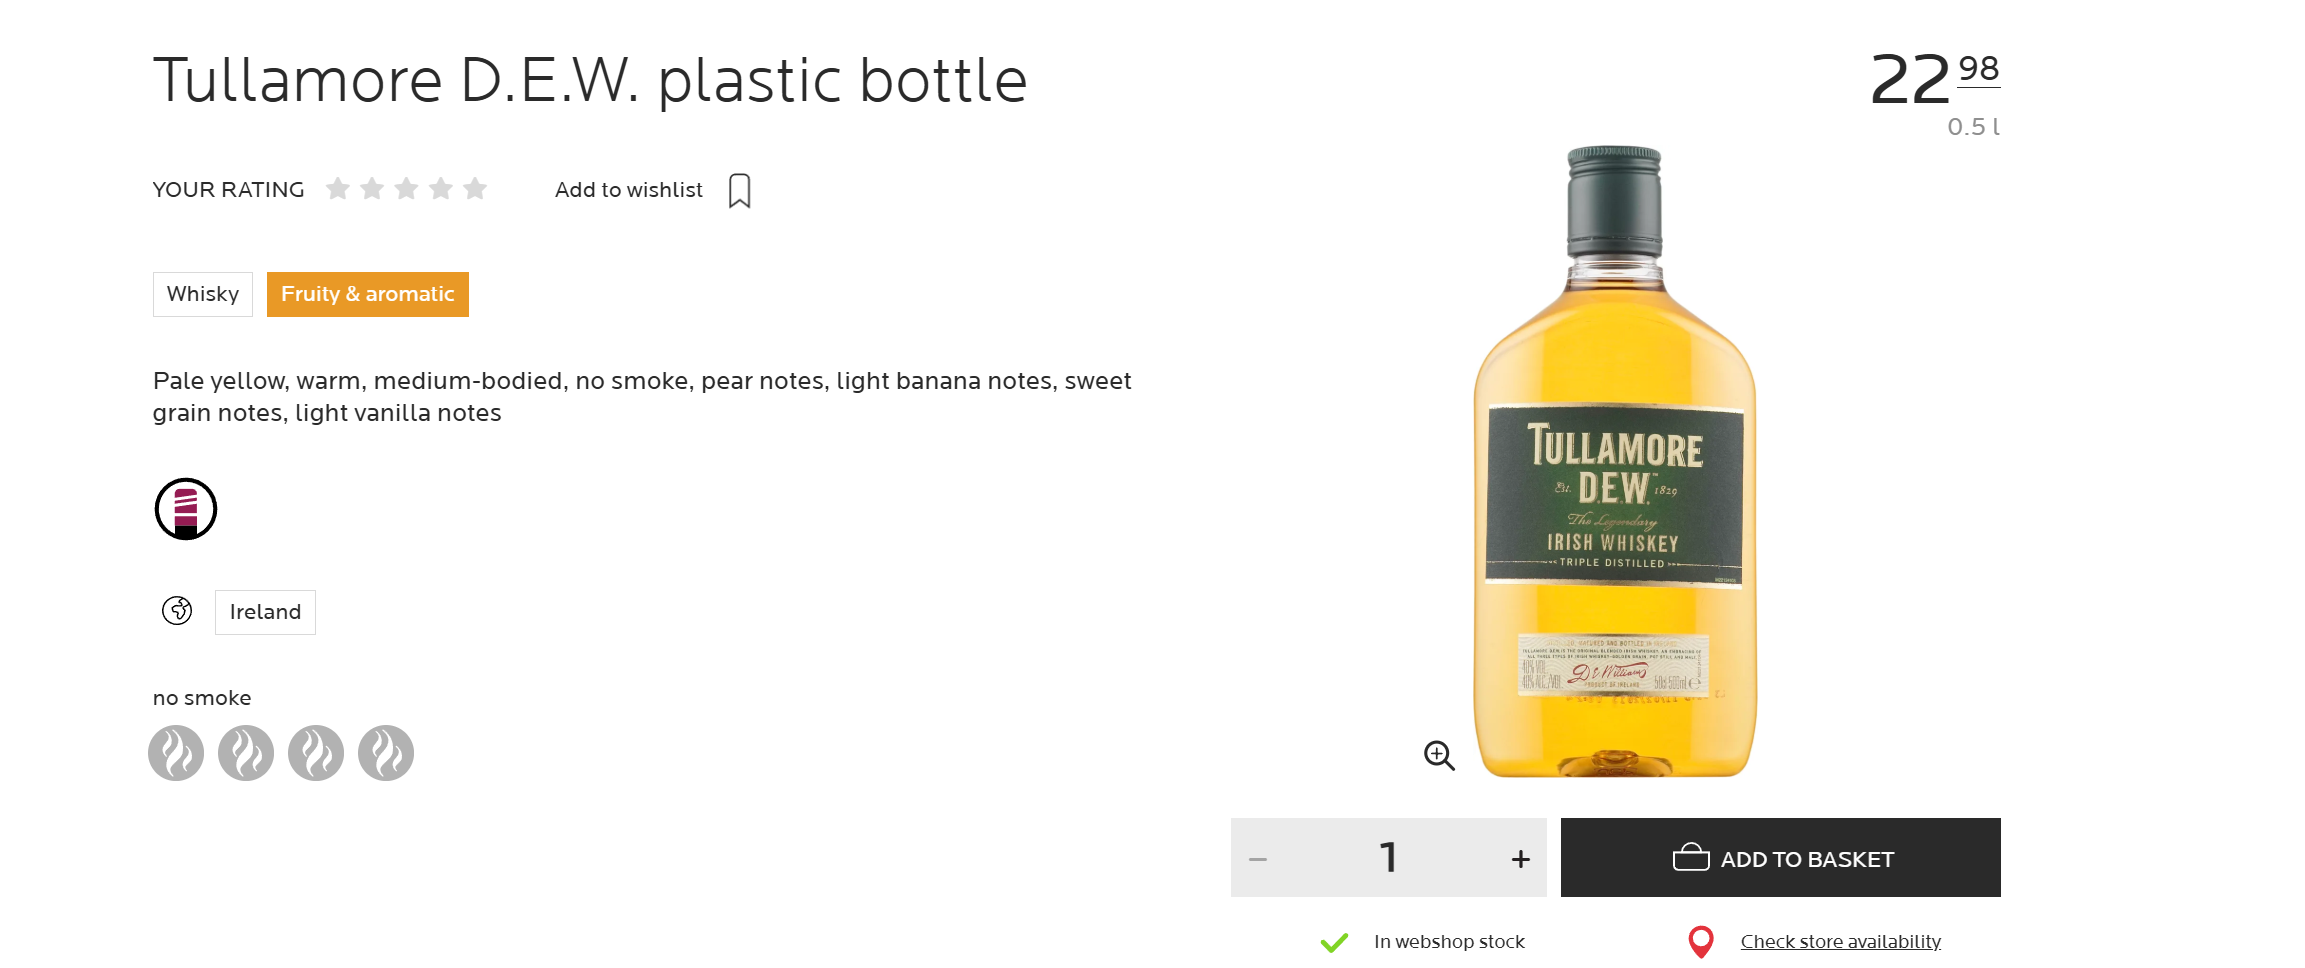Click the Ireland country tag
Screen dimensions: 2305x968
tap(265, 612)
